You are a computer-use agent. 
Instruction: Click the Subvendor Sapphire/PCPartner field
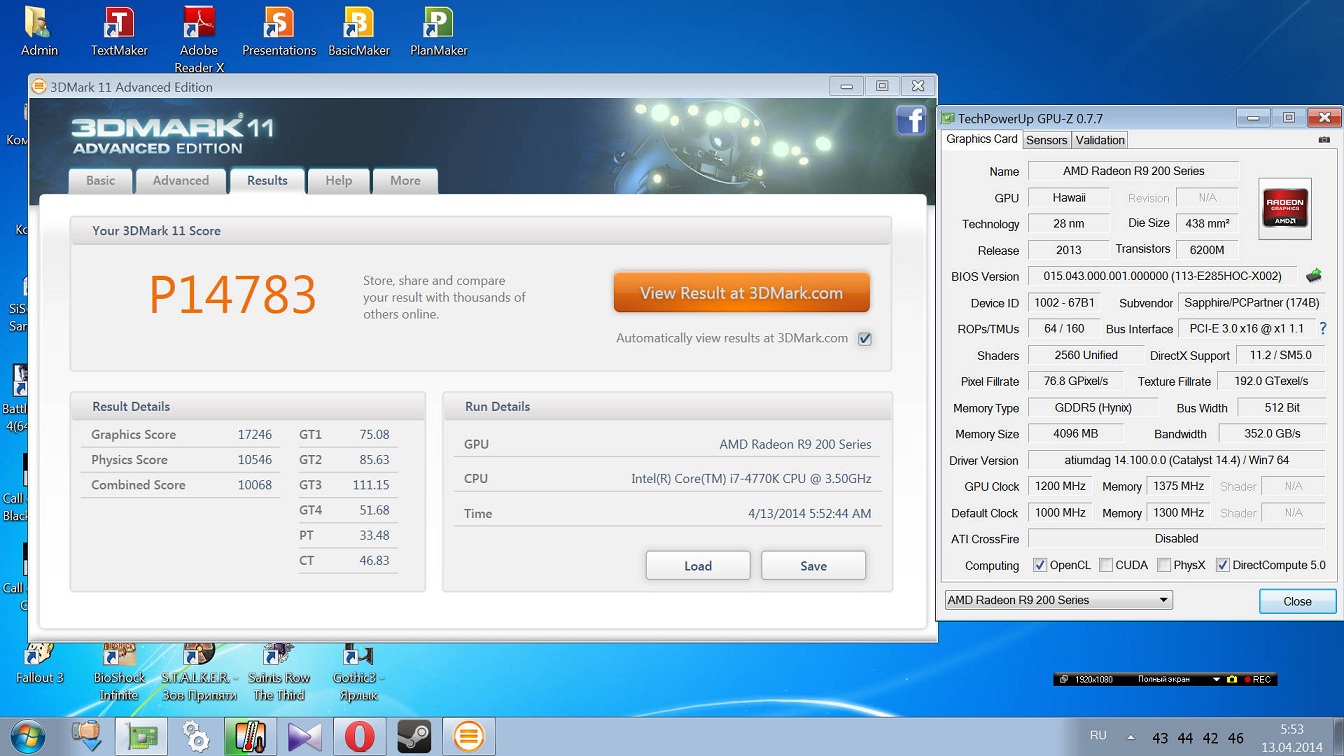click(1251, 302)
